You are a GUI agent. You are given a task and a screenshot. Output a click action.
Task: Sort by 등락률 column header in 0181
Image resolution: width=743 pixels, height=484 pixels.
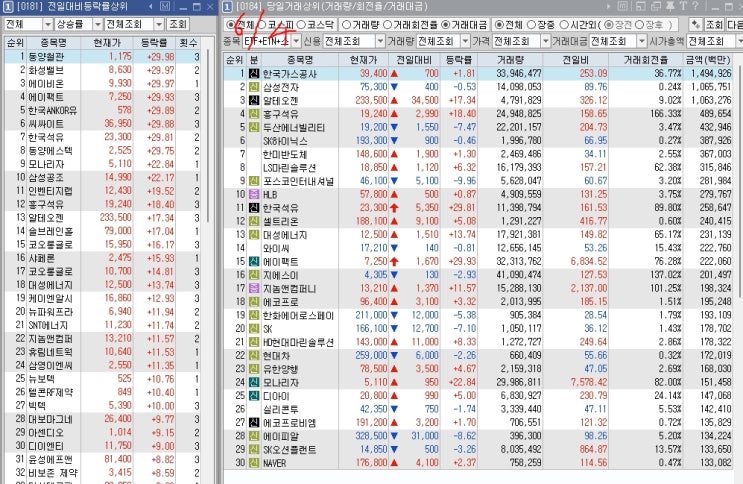[x=154, y=43]
